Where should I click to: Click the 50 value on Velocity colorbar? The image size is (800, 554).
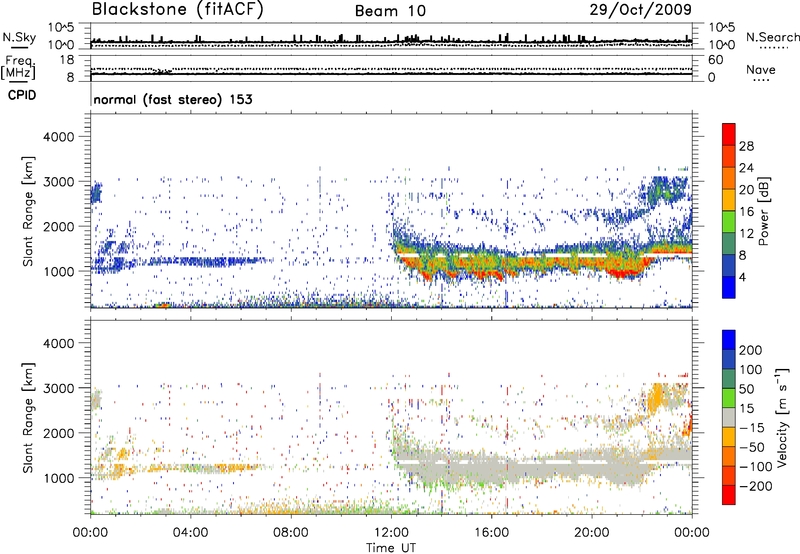[746, 389]
